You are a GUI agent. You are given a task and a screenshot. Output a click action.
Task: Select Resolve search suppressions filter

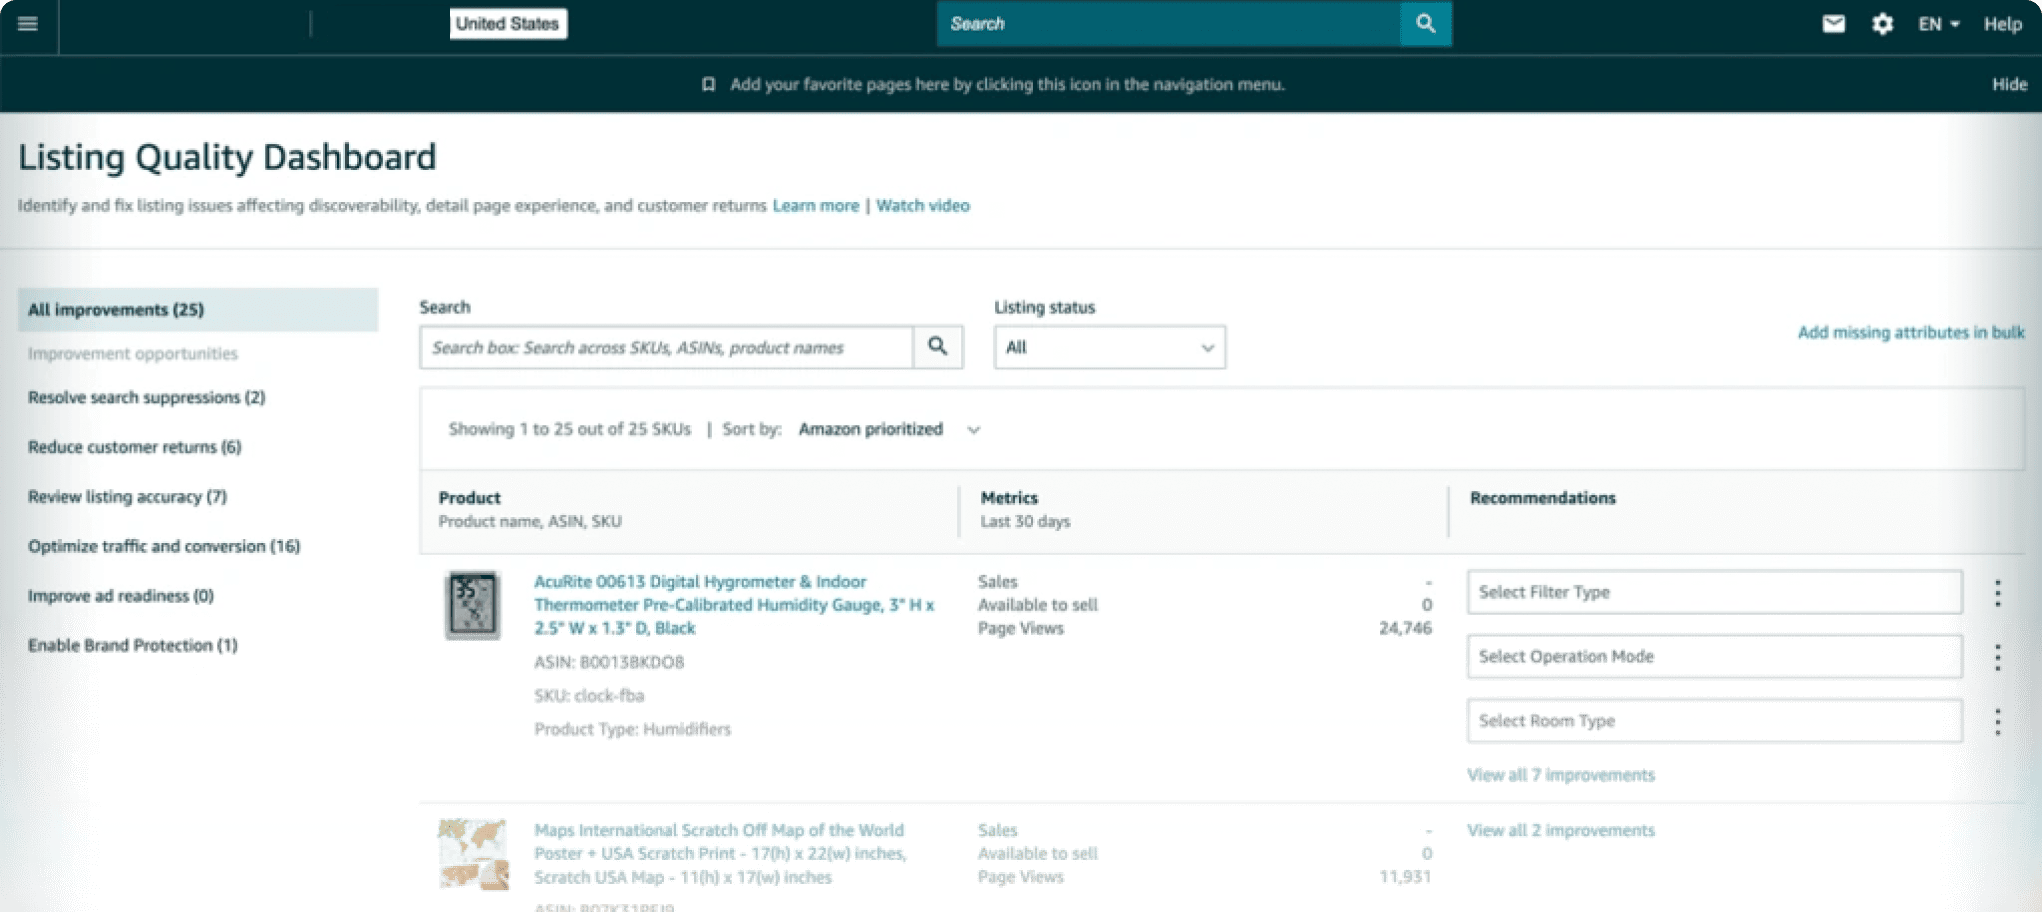[146, 397]
